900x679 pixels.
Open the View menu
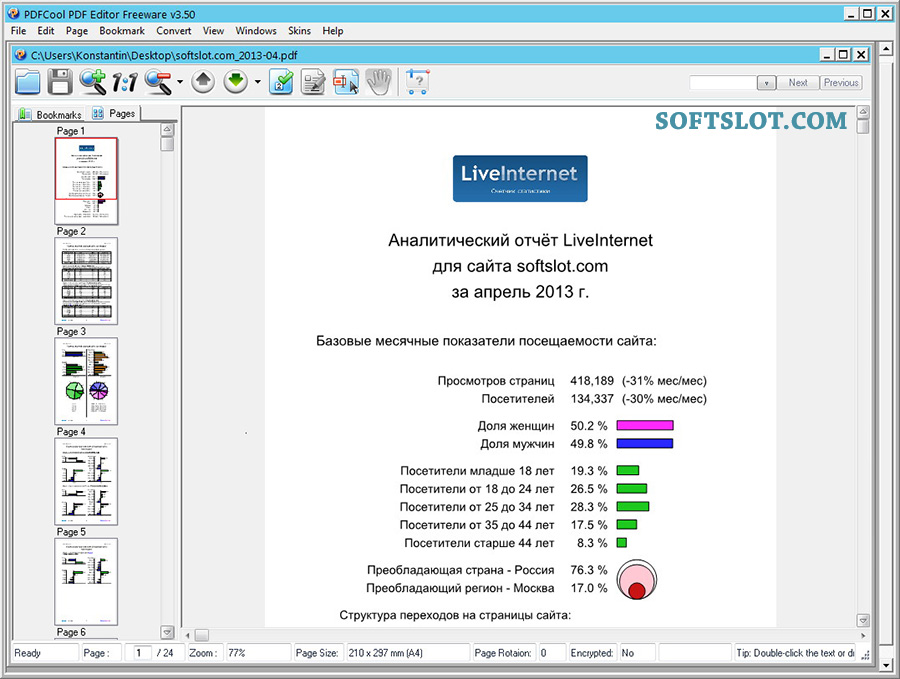pos(213,31)
